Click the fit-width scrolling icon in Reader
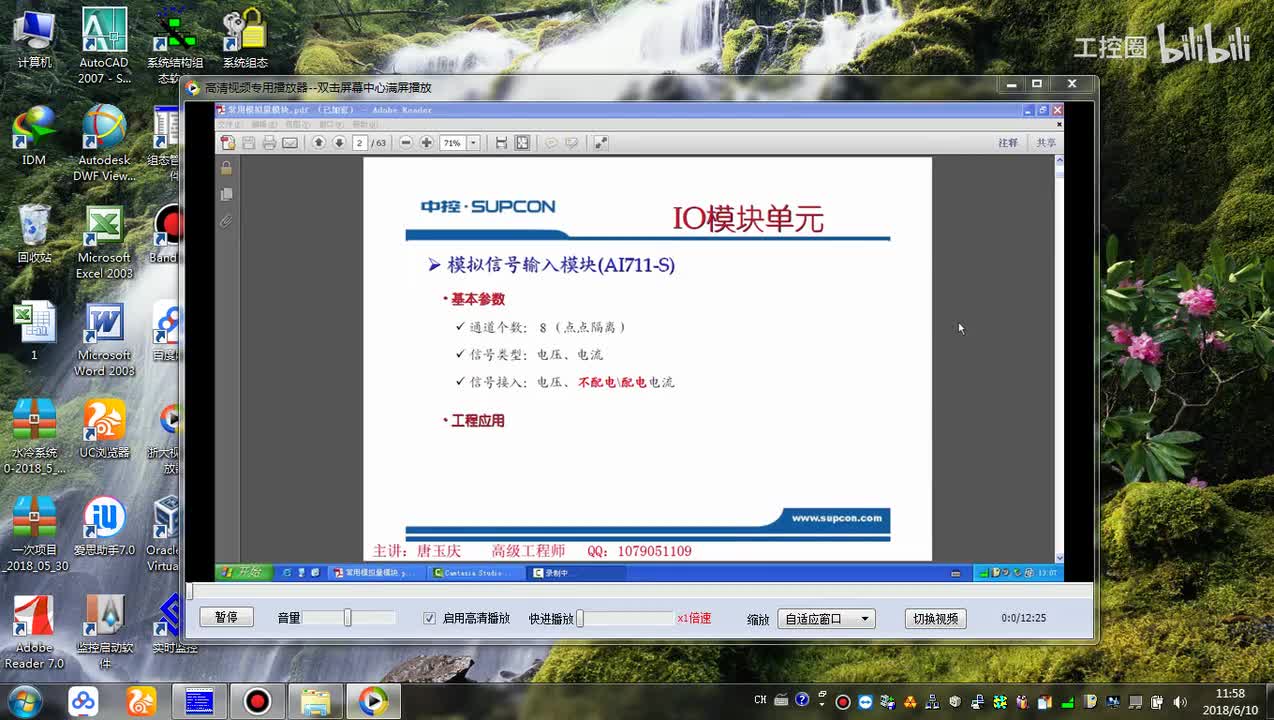1274x720 pixels. [x=501, y=143]
